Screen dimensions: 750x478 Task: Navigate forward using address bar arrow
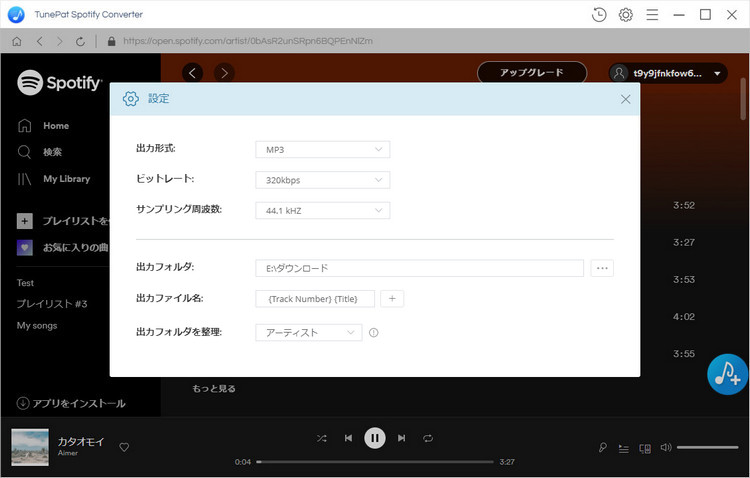(x=59, y=42)
